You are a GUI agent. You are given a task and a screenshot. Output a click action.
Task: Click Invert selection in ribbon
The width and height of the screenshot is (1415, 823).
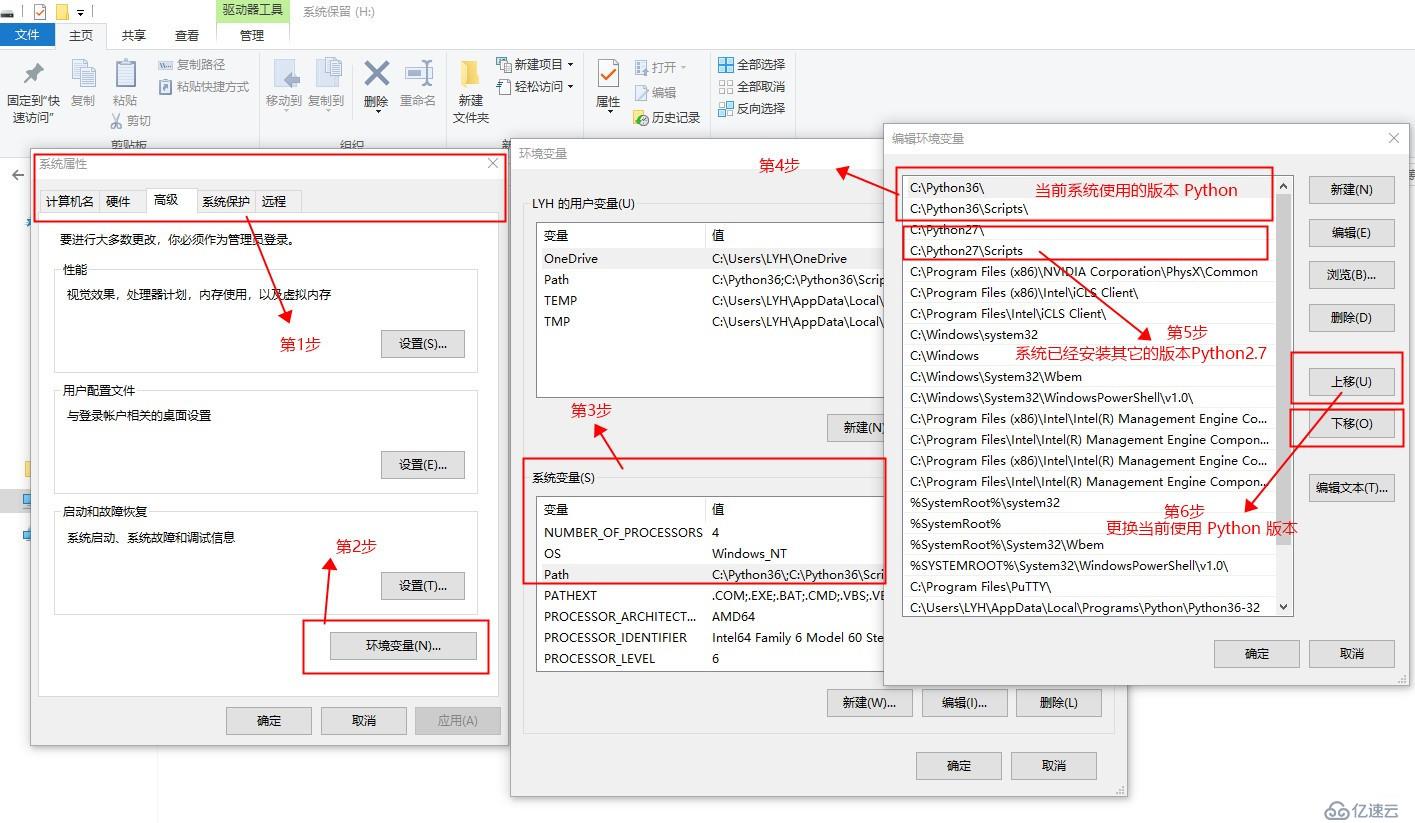pos(751,109)
